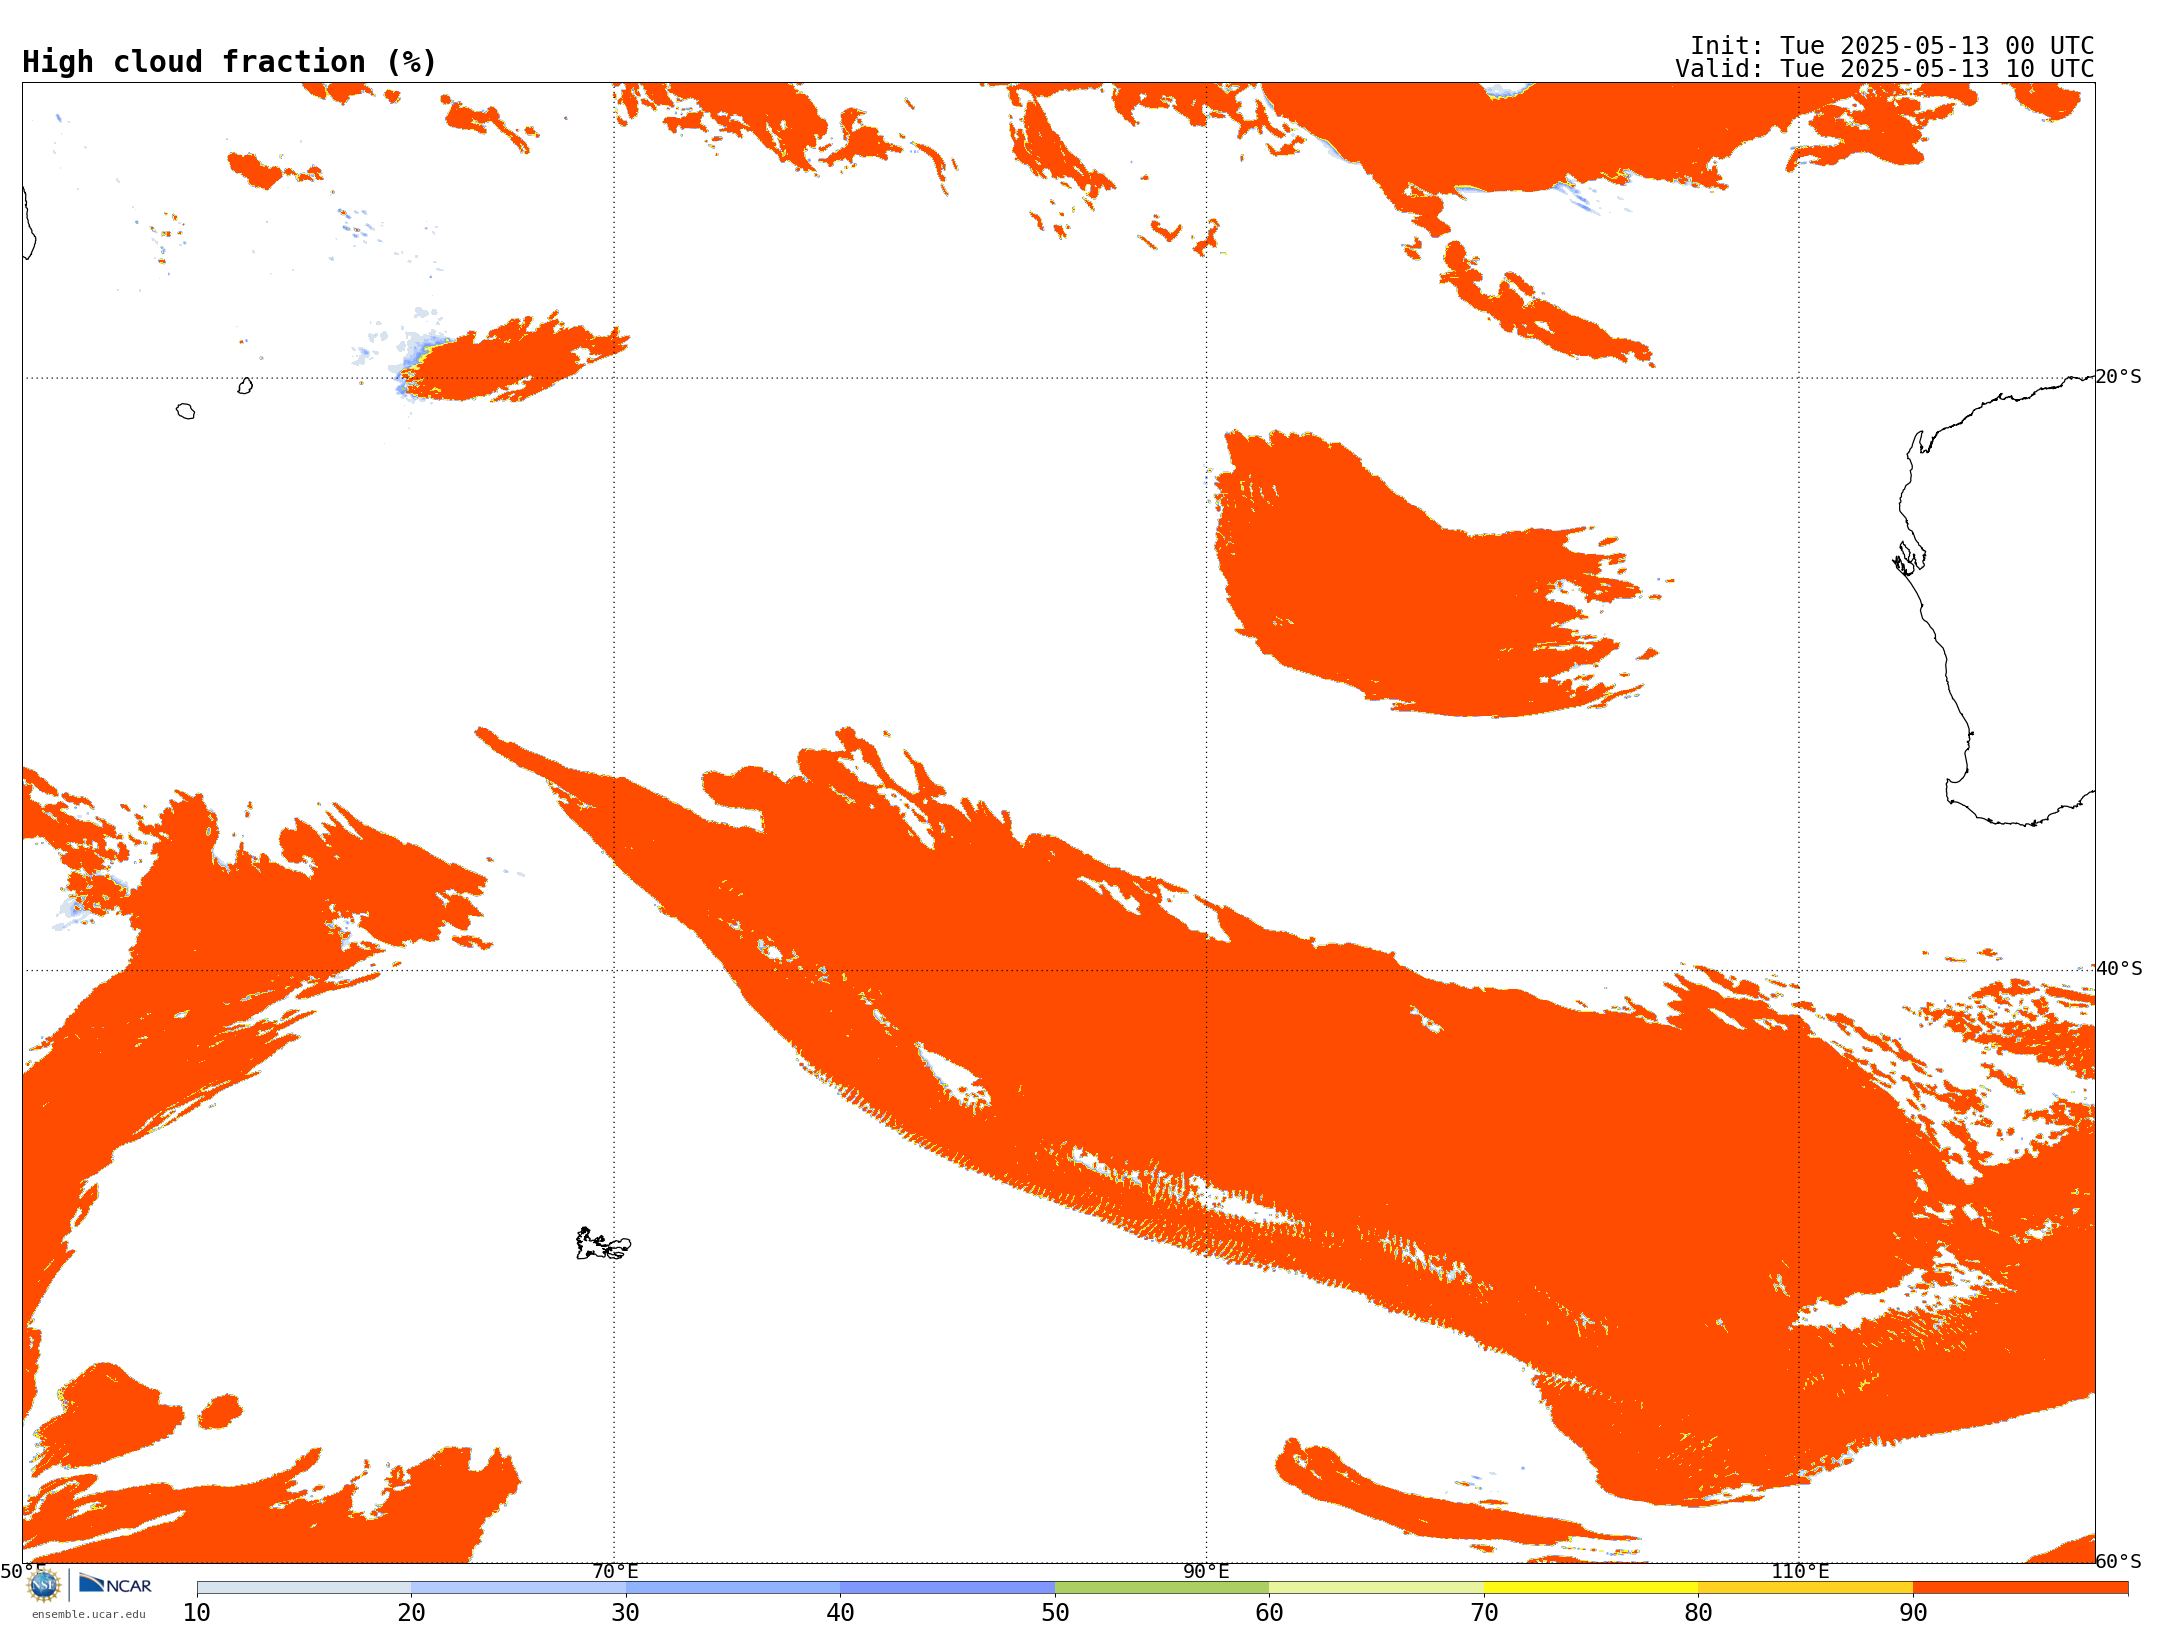
Task: Click the green 50–60 colorbar segment
Action: [x=1162, y=1588]
